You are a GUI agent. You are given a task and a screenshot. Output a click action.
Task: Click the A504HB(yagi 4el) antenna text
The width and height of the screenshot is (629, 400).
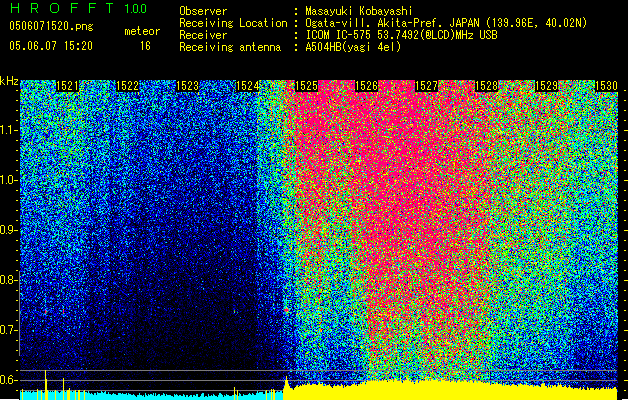[x=353, y=47]
